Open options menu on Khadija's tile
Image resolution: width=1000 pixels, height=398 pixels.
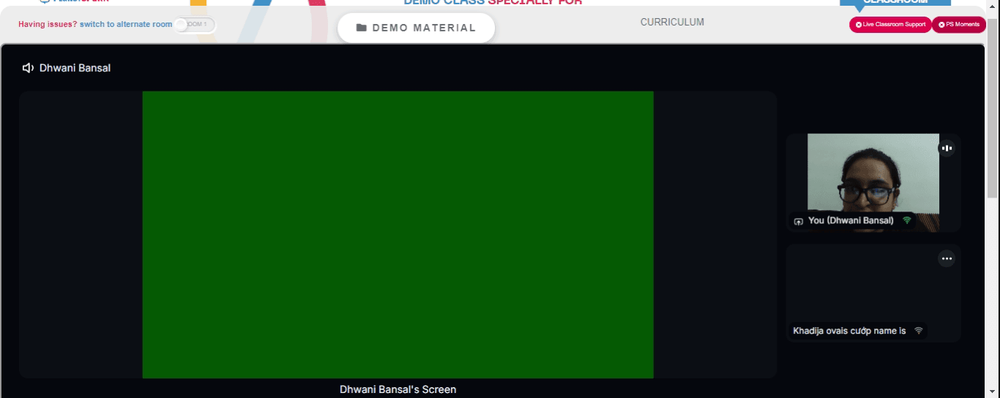coord(946,258)
